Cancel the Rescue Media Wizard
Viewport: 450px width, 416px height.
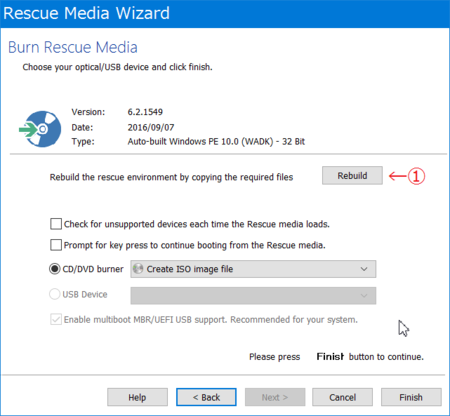tap(342, 397)
